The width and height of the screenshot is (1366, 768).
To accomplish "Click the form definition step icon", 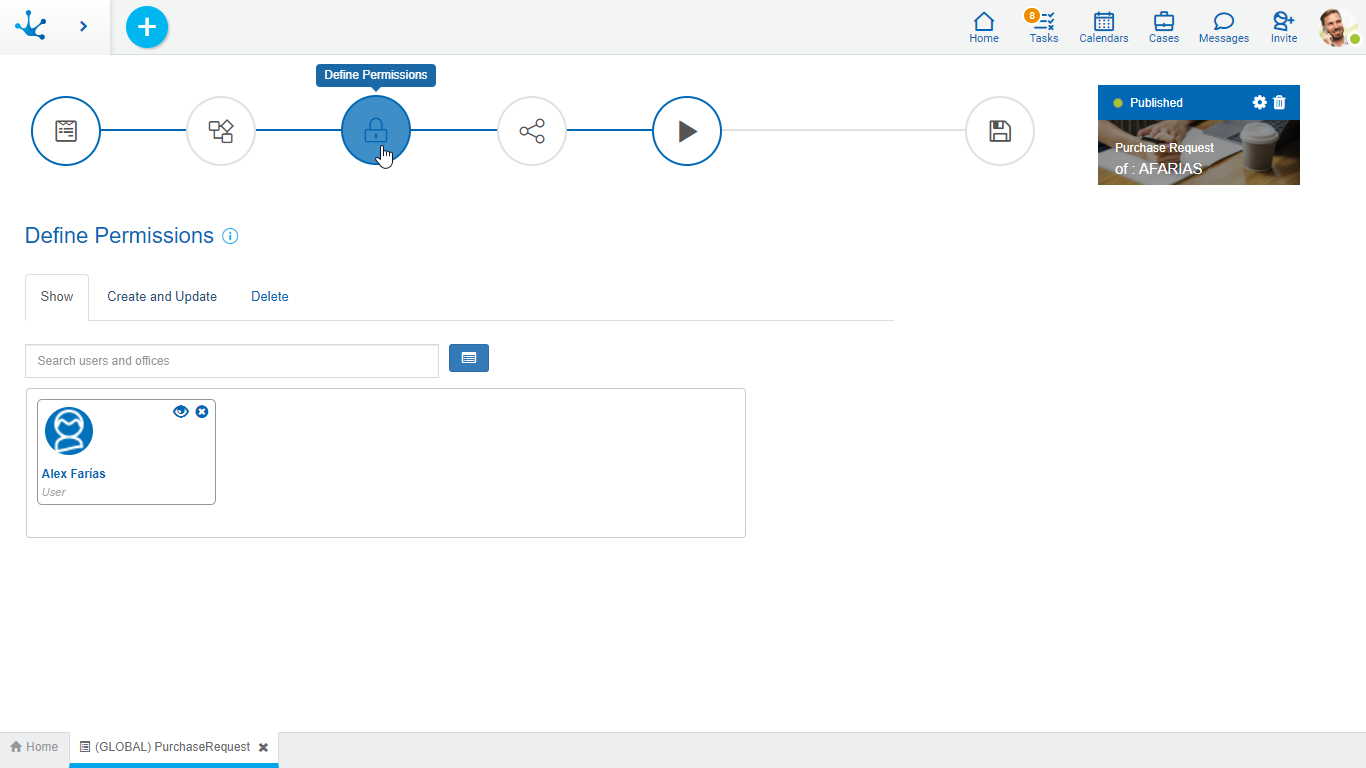I will pyautogui.click(x=66, y=131).
